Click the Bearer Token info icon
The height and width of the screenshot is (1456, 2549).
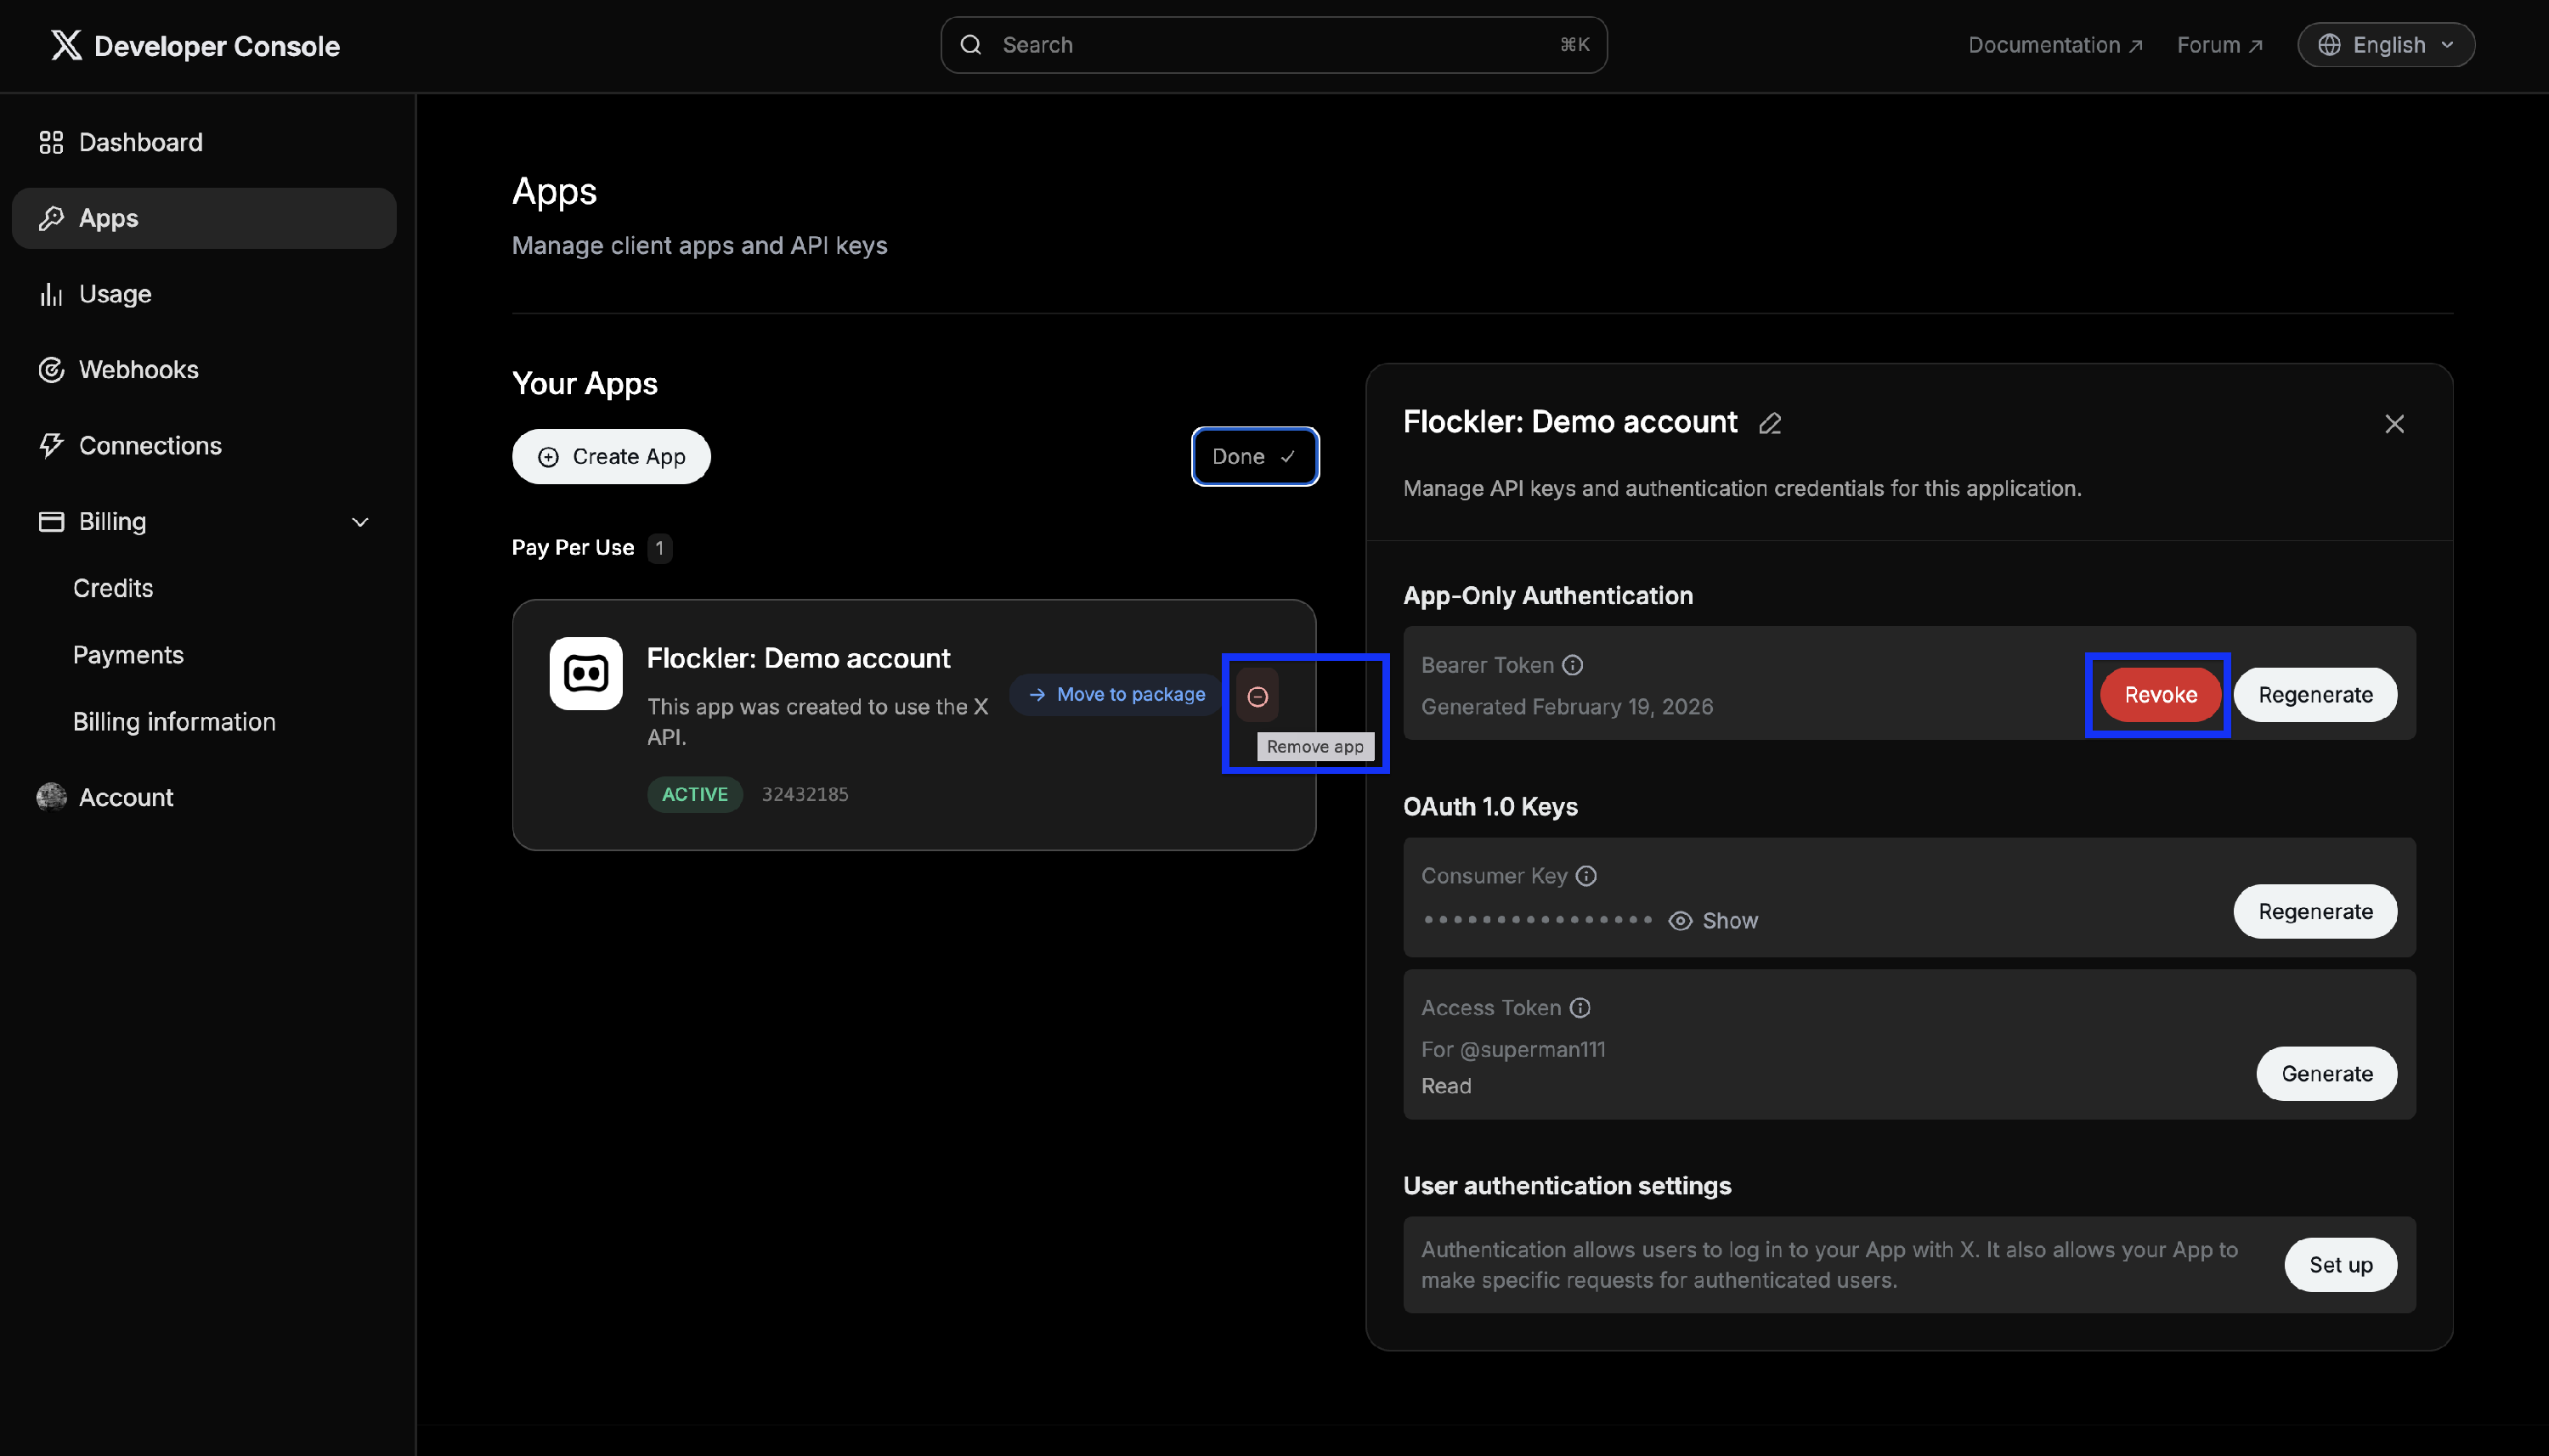[1573, 665]
